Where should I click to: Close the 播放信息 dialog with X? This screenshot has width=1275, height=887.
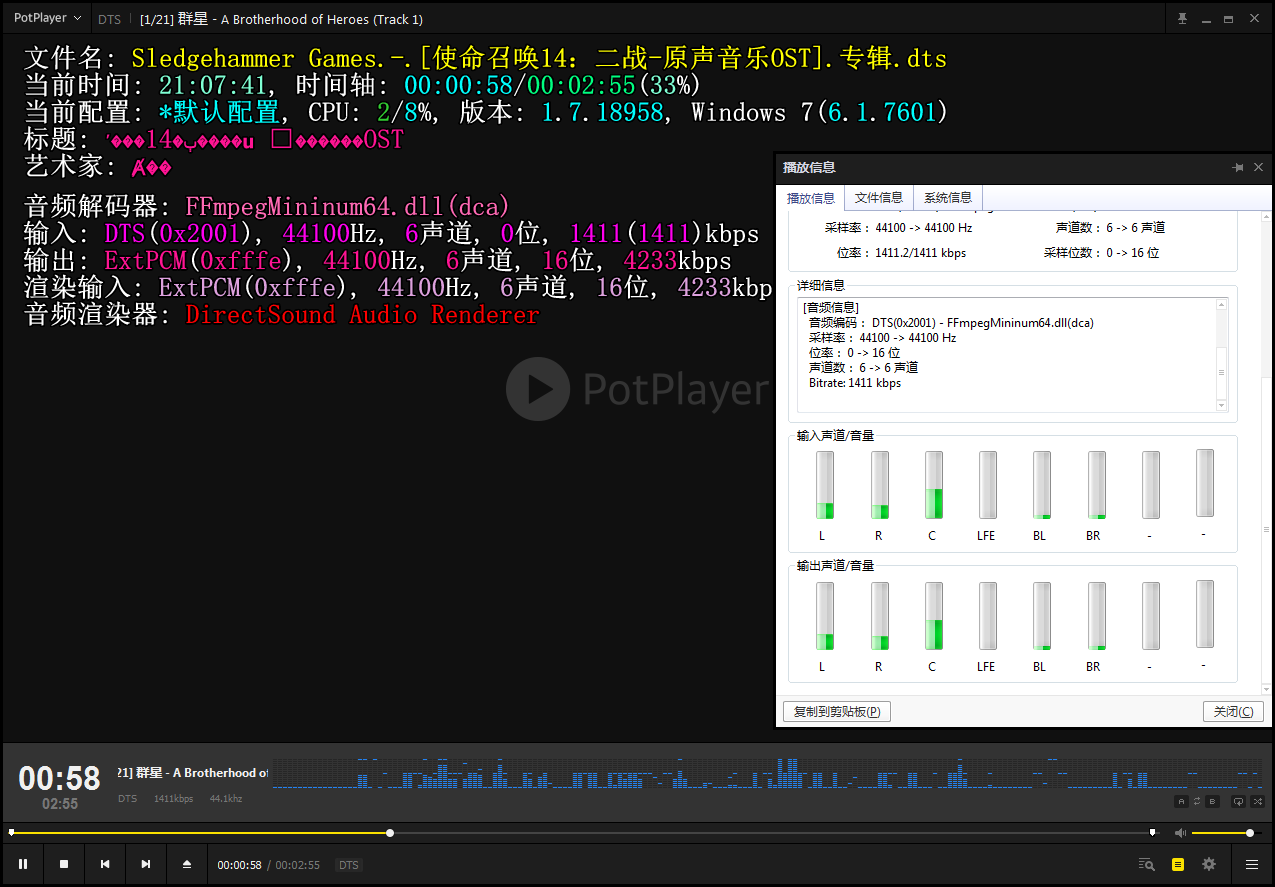point(1258,167)
